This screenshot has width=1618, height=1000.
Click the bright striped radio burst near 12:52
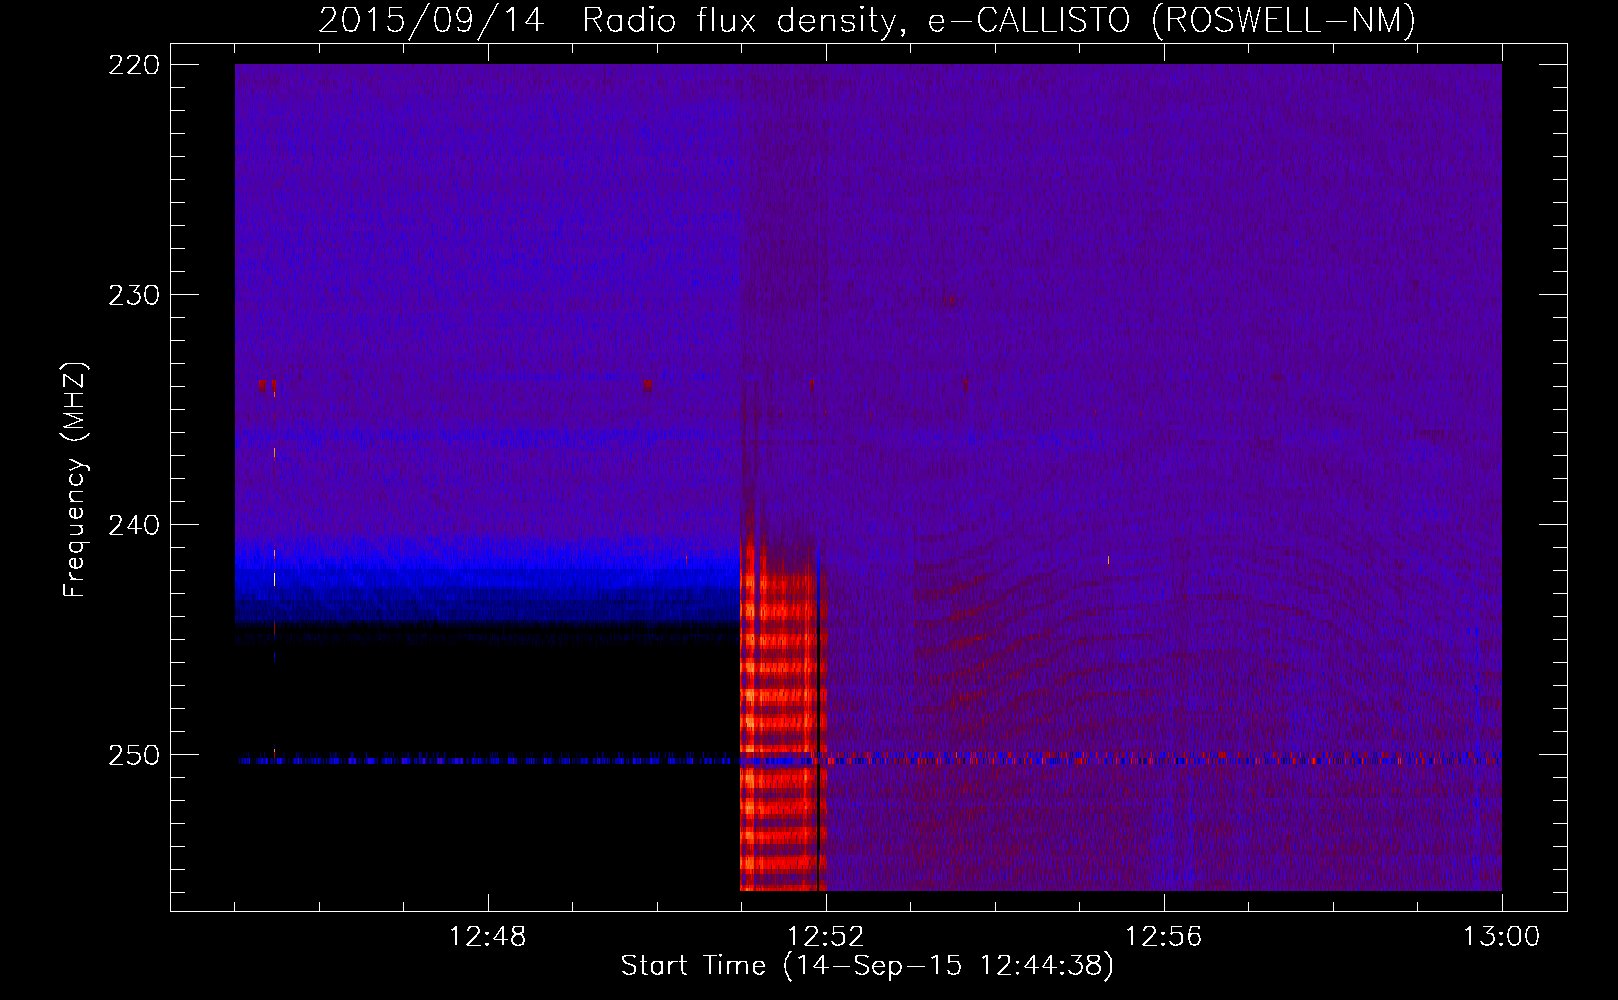coord(782,715)
